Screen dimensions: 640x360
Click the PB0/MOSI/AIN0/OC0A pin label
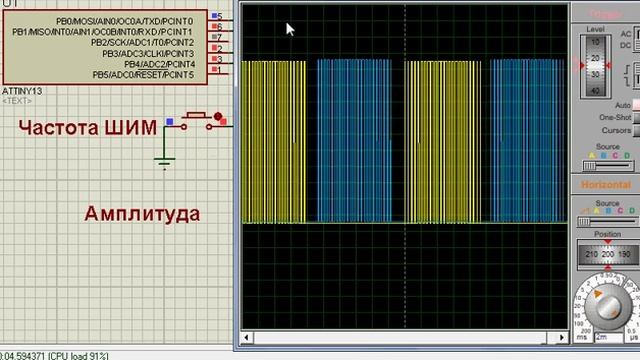pos(124,21)
